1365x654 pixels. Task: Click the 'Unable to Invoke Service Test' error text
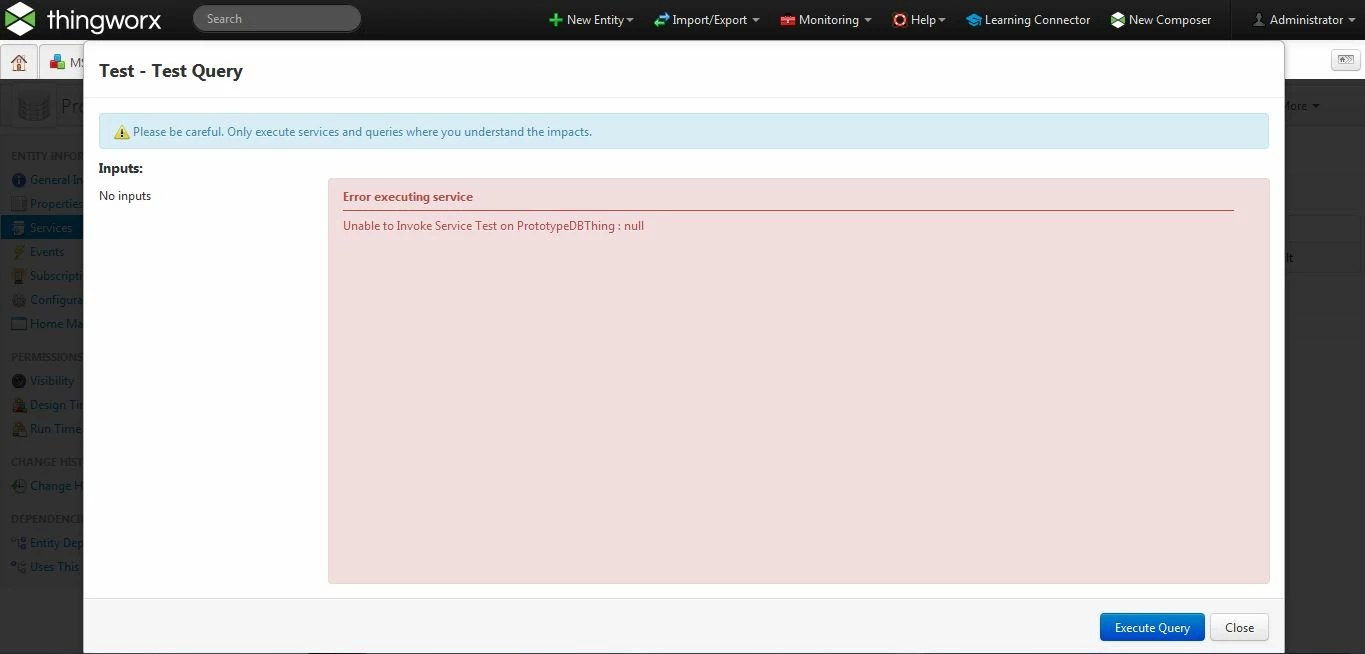point(493,226)
